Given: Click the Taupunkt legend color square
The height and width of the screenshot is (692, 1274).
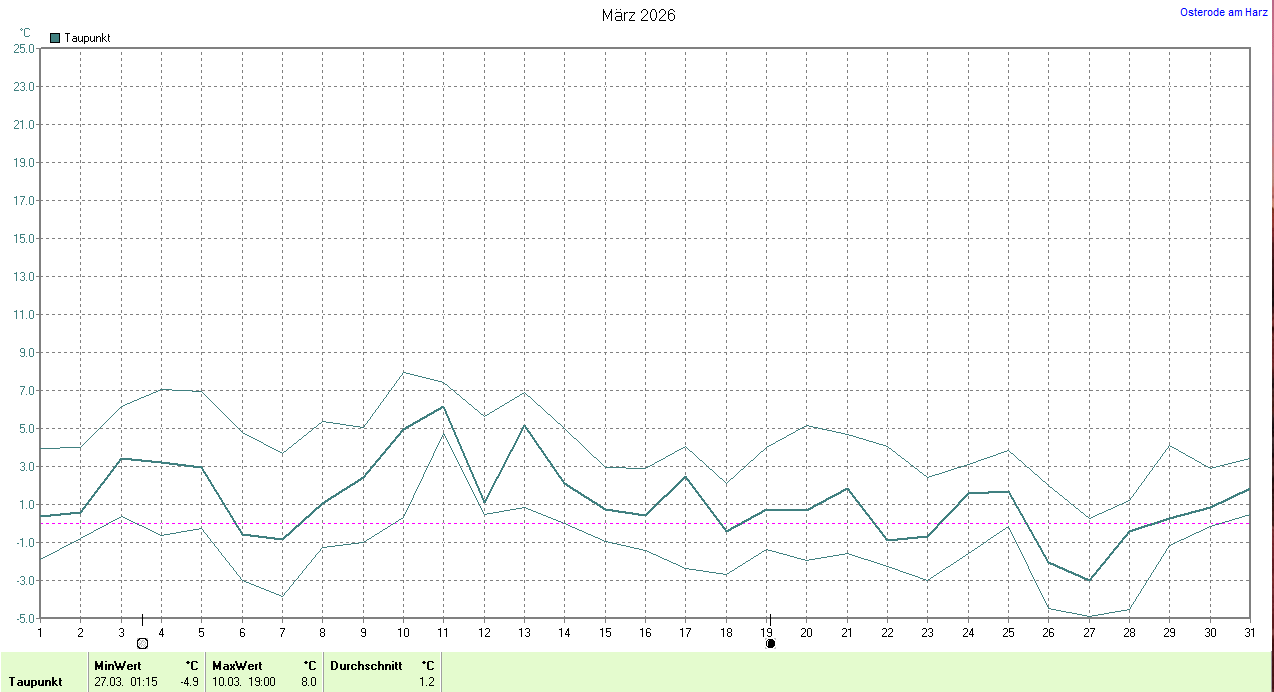Looking at the screenshot, I should (55, 38).
